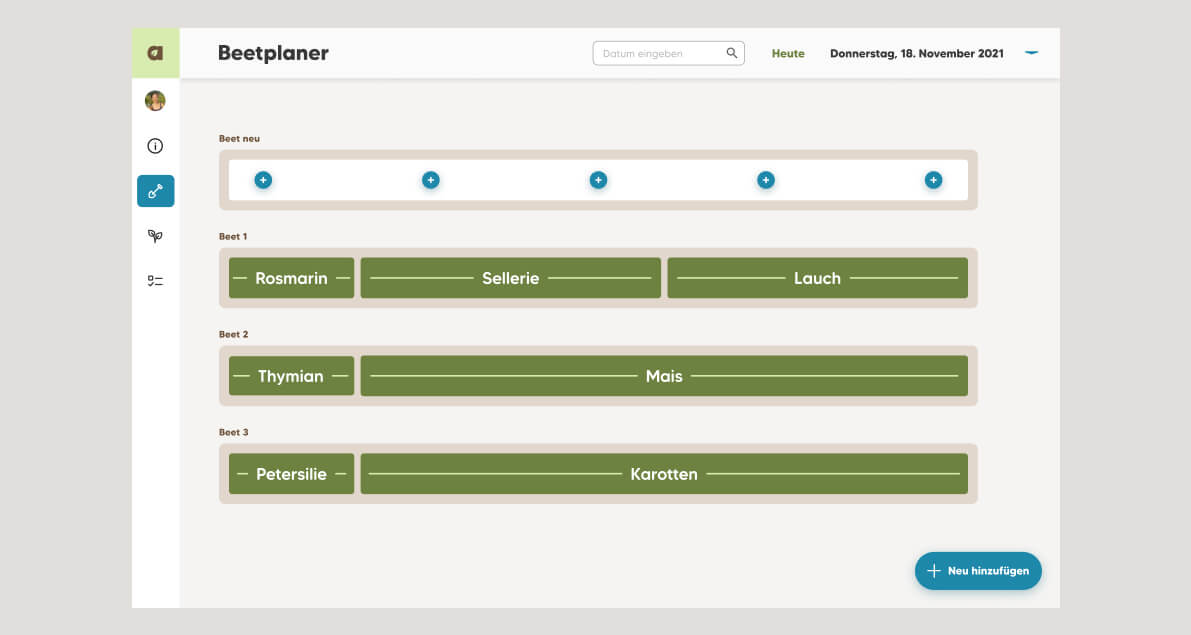Select the Sellerie block in Beet 1
Image resolution: width=1191 pixels, height=635 pixels.
tap(510, 278)
